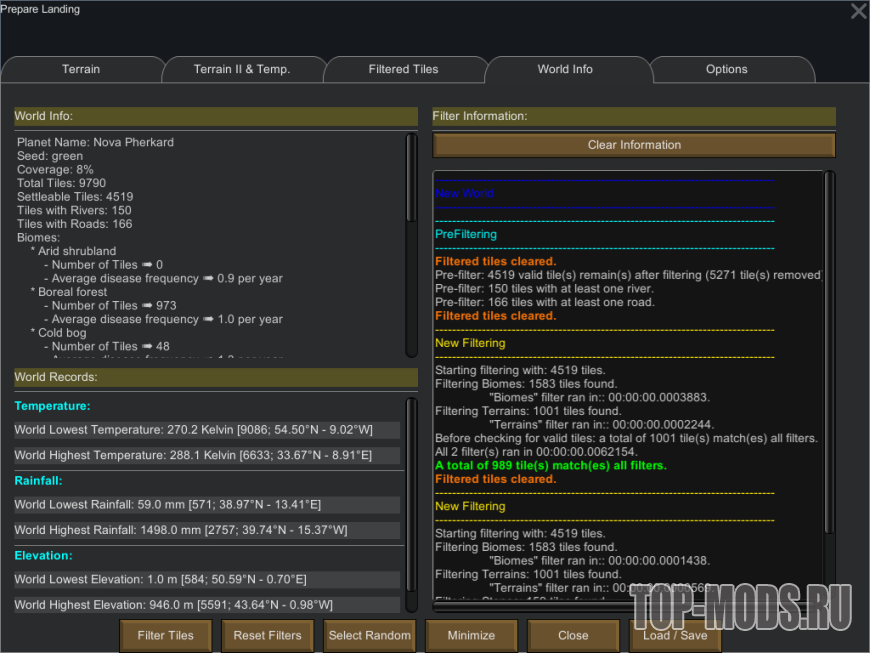Choose Select Random tile button
The image size is (870, 653).
pos(369,635)
